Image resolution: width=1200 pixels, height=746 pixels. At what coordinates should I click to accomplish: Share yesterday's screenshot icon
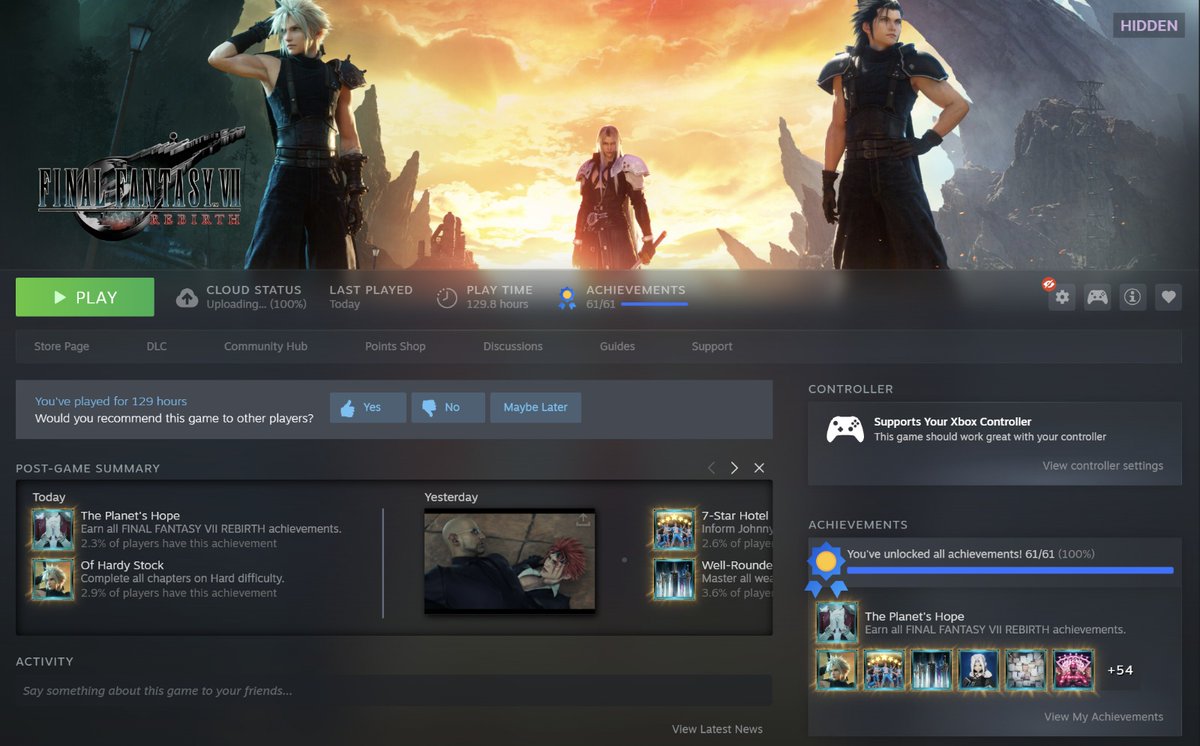coord(583,520)
